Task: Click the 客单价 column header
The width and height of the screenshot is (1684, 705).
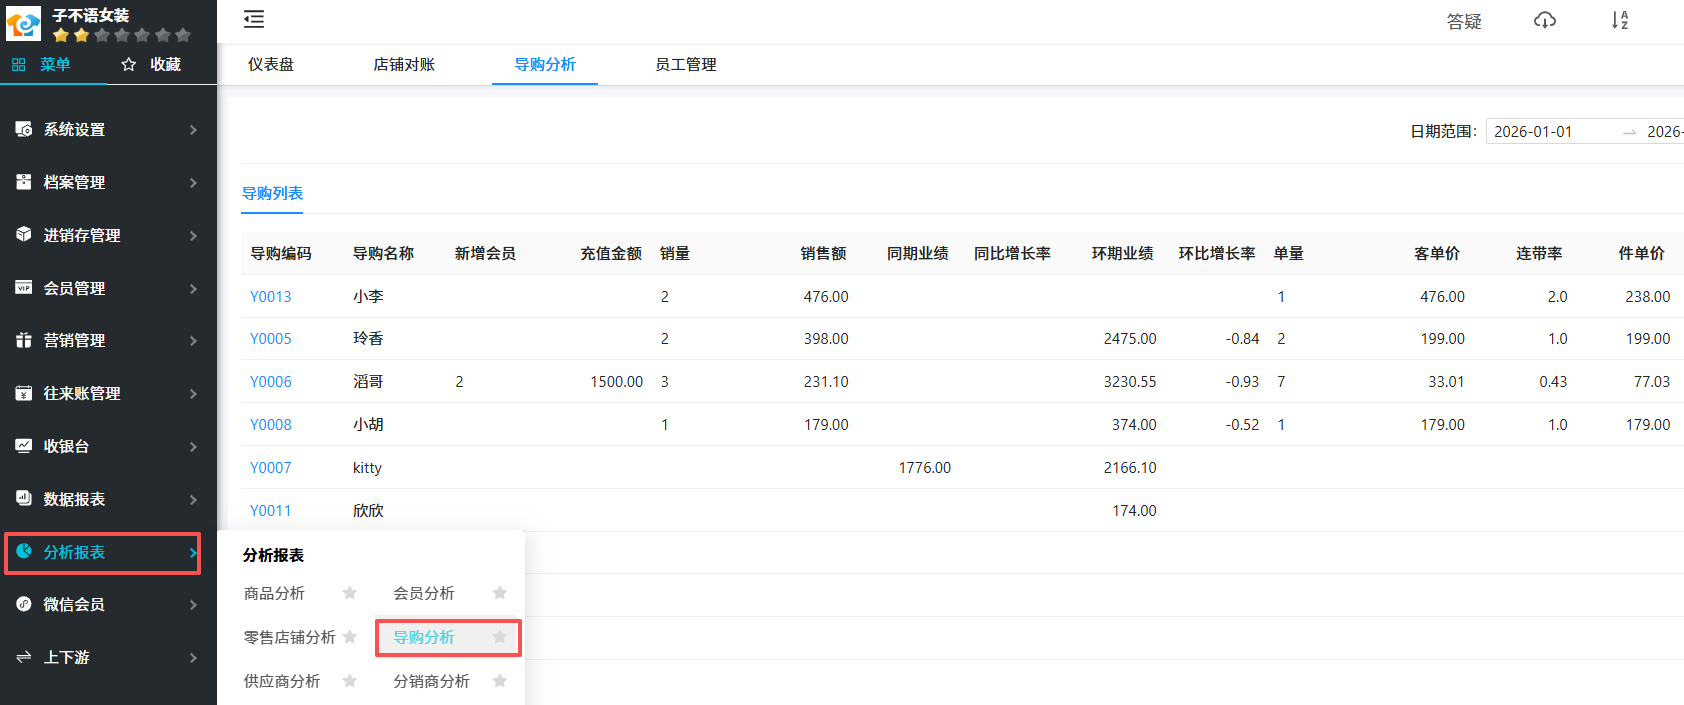Action: click(1437, 253)
